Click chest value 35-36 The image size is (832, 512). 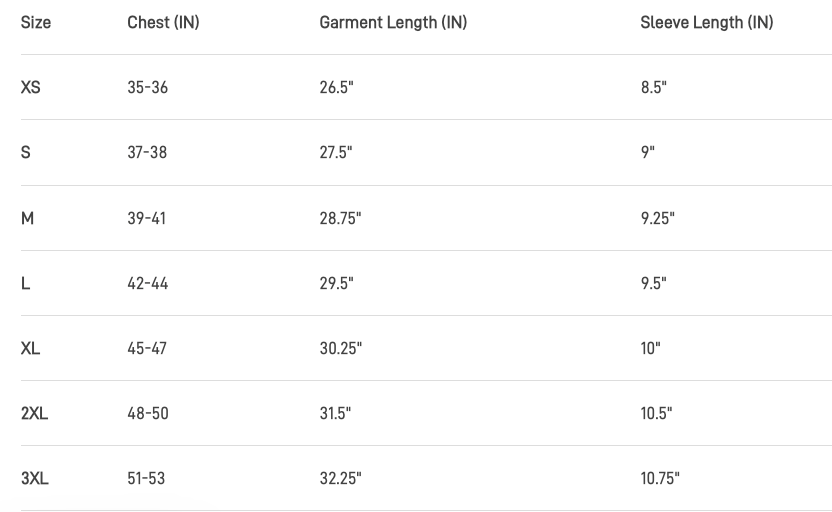pyautogui.click(x=148, y=87)
